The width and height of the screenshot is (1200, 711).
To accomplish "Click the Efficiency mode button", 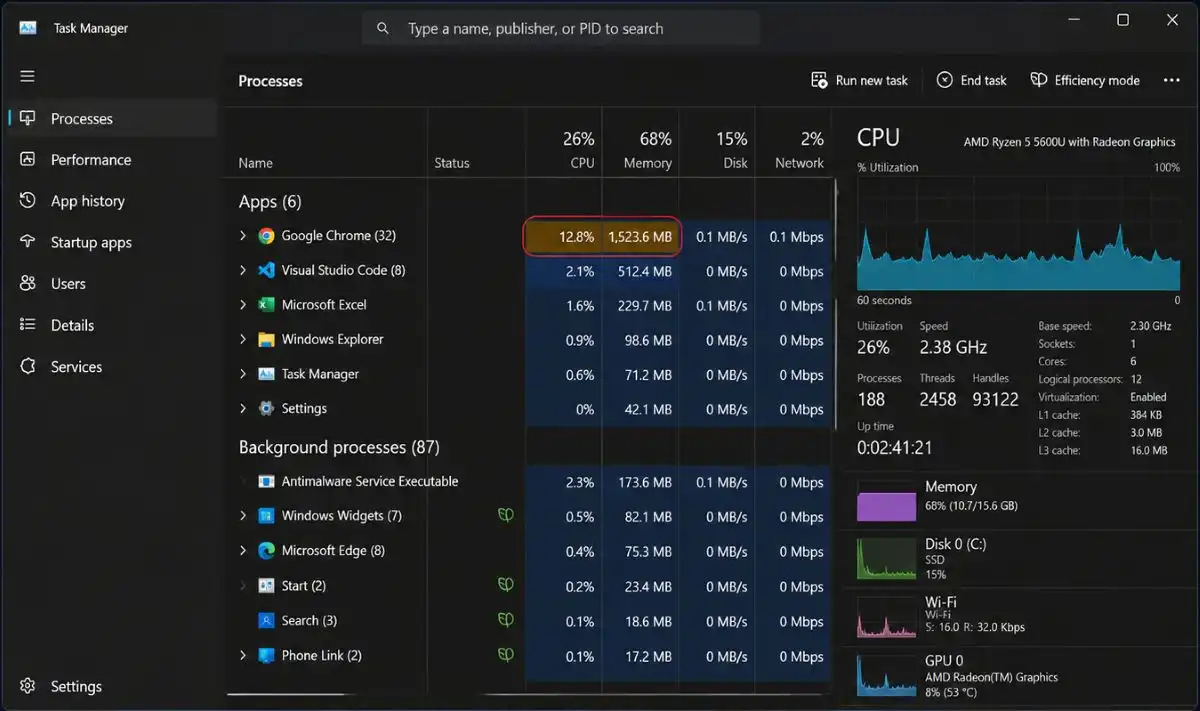I will point(1085,80).
